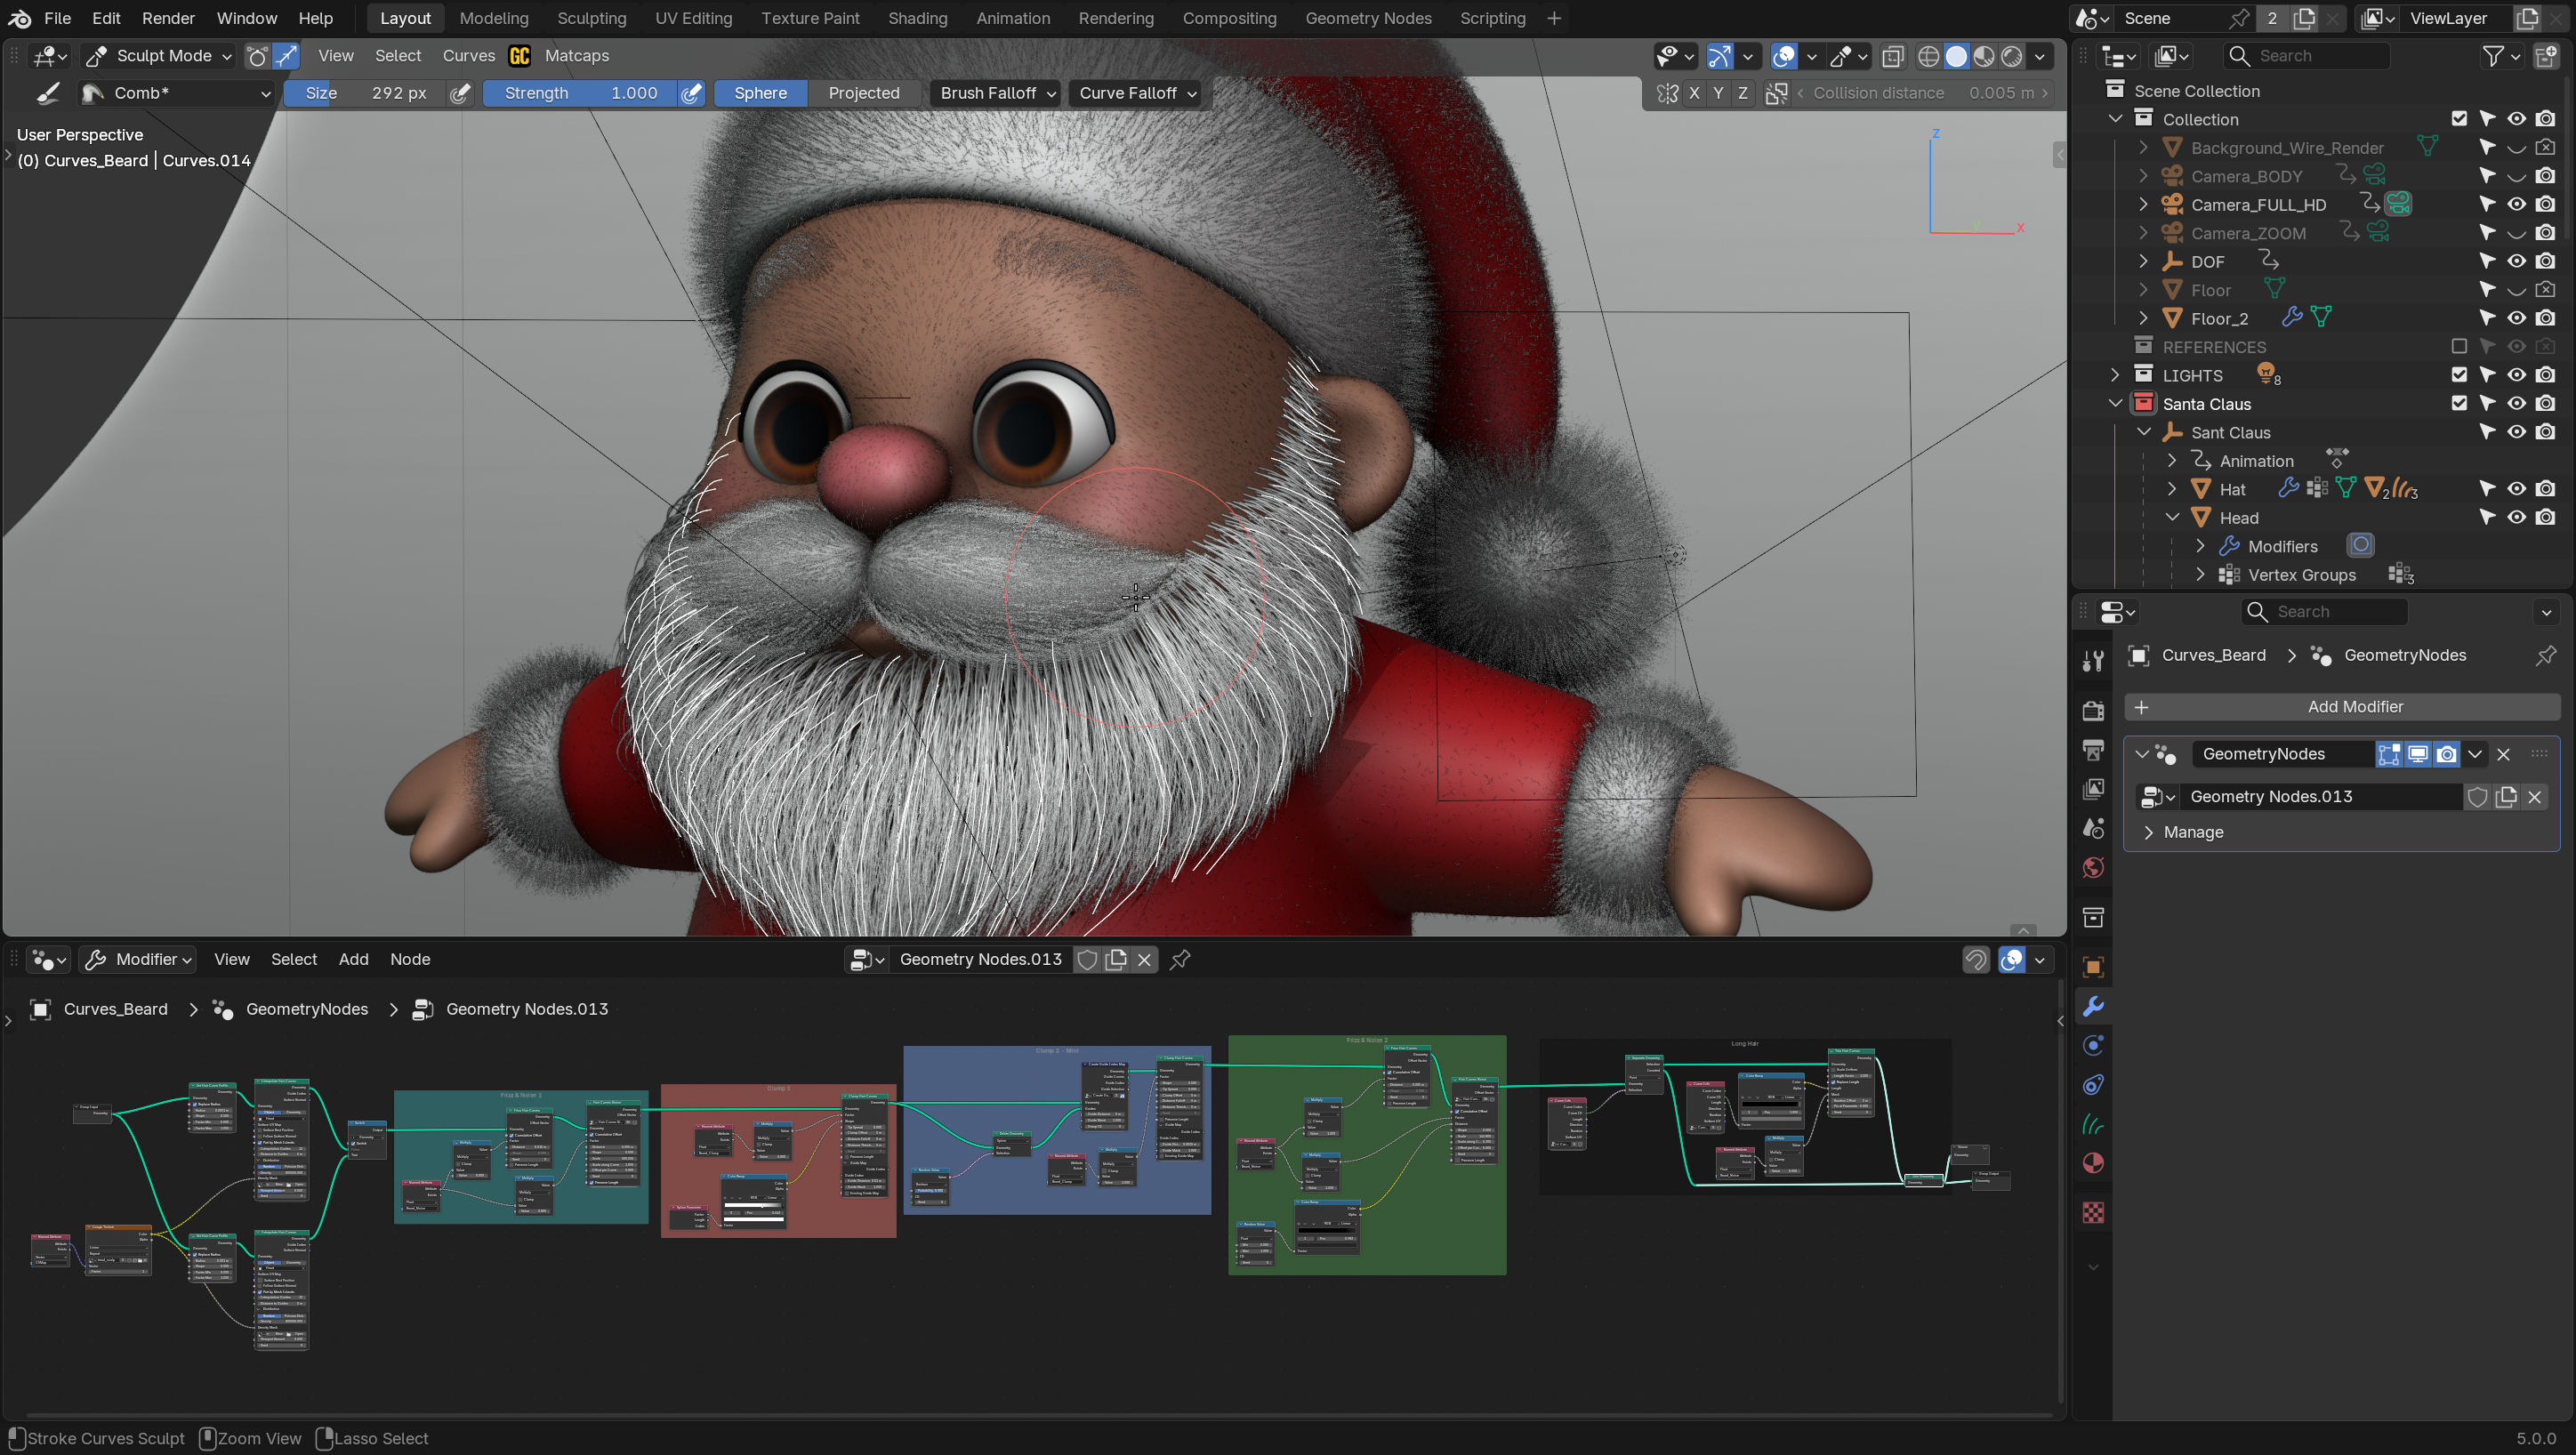Toggle X-ray view icon in viewport header
Image resolution: width=2576 pixels, height=1455 pixels.
pyautogui.click(x=1892, y=56)
